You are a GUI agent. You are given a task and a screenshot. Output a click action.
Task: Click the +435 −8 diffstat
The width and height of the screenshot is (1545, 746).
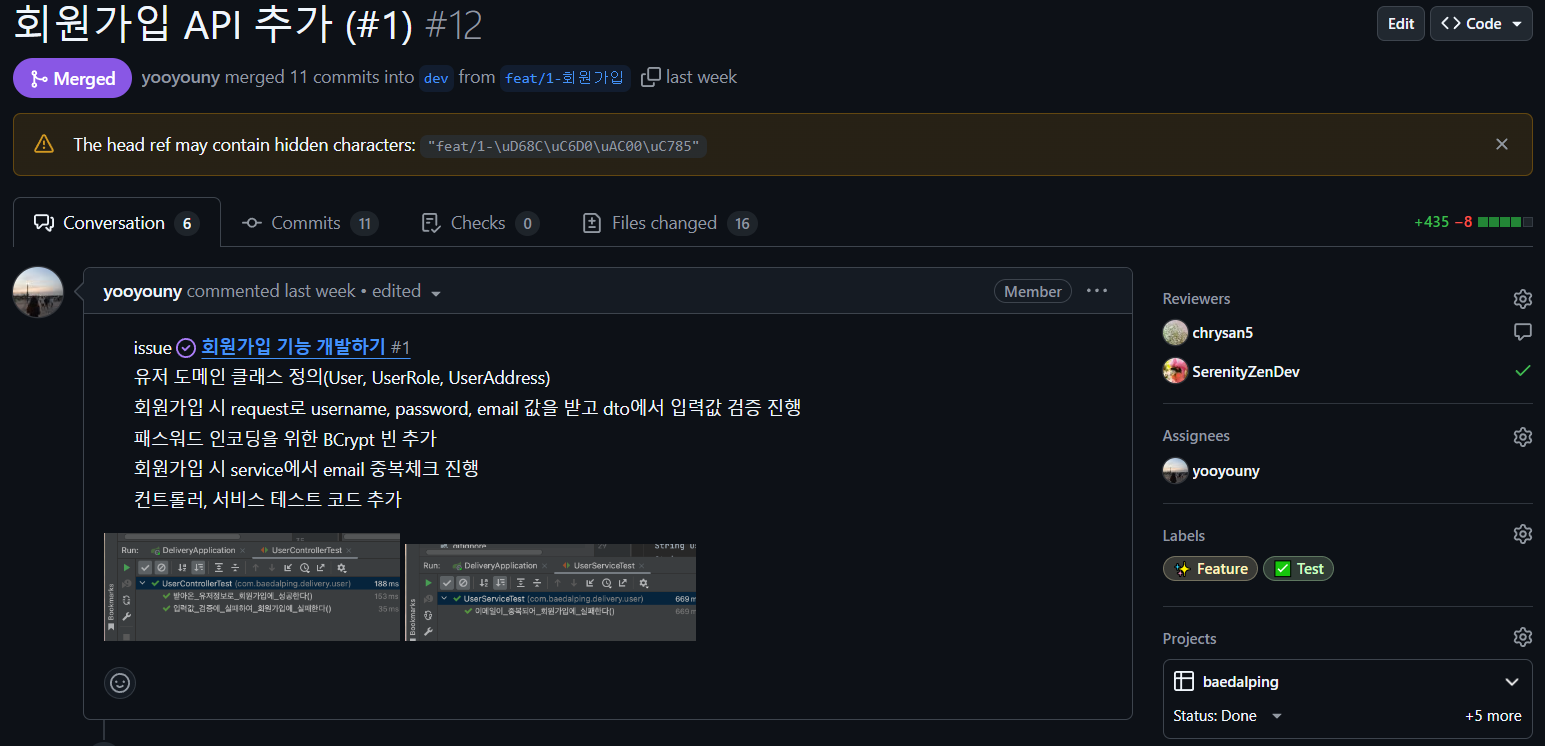click(x=1473, y=222)
